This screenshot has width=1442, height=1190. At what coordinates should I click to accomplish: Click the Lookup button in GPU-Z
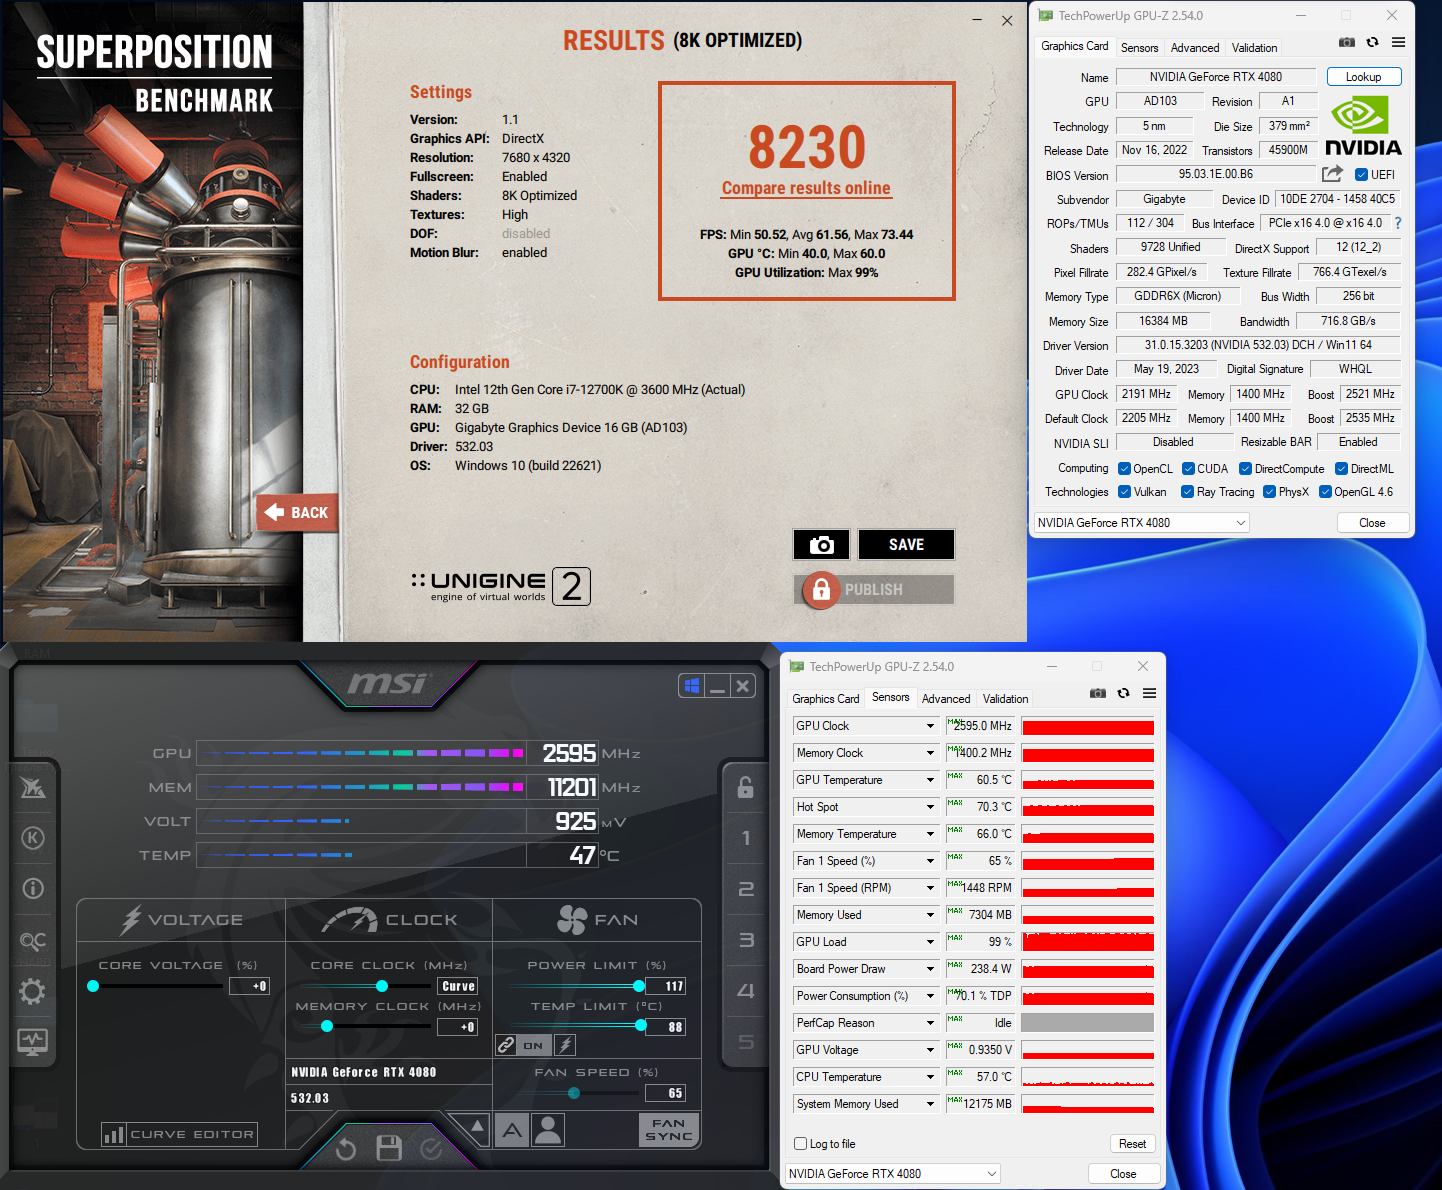point(1363,77)
